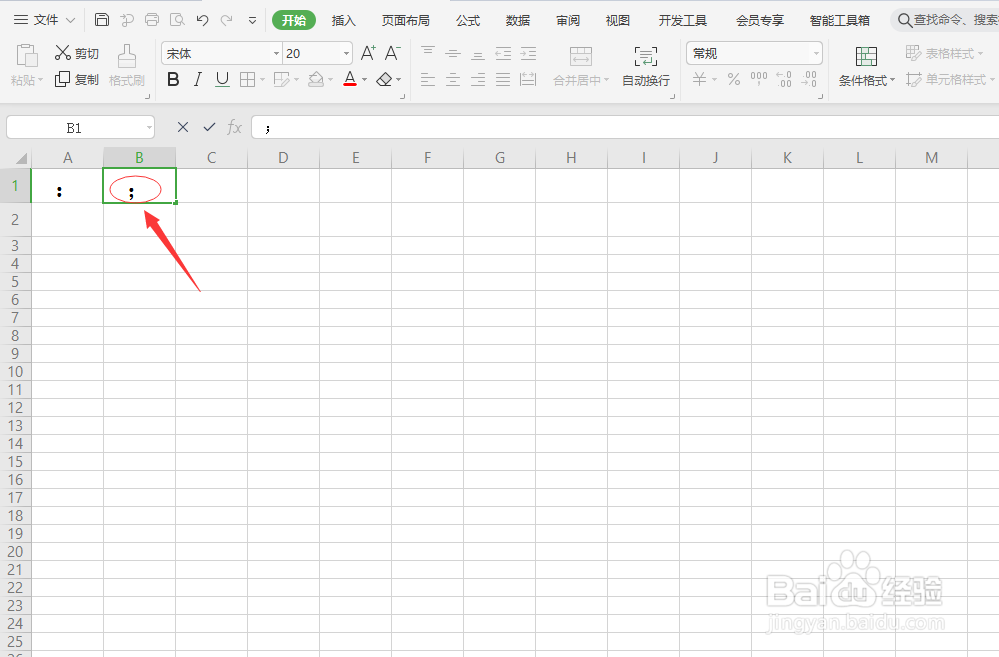
Task: Apply currency format (¥) icon
Action: pyautogui.click(x=700, y=80)
